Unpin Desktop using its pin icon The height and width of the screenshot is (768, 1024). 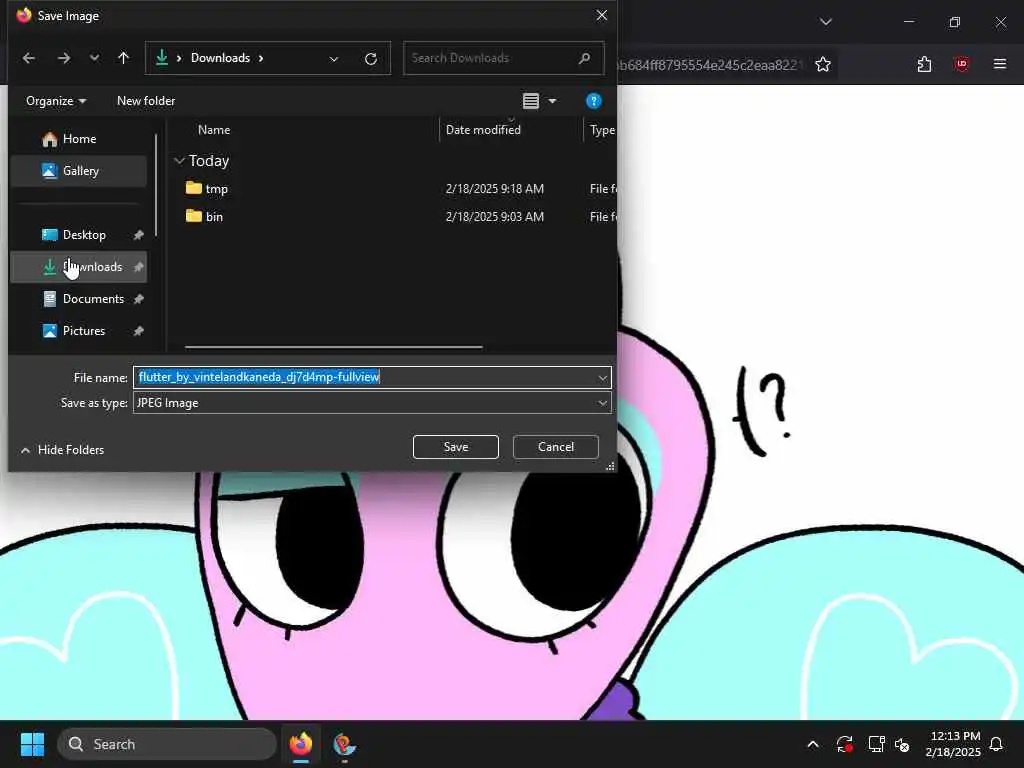point(138,235)
